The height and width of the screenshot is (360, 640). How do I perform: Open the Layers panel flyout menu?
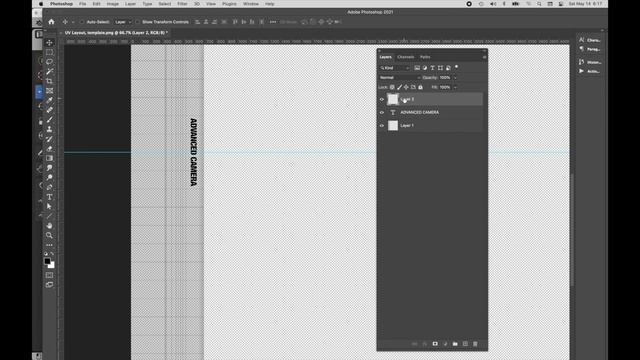(484, 57)
